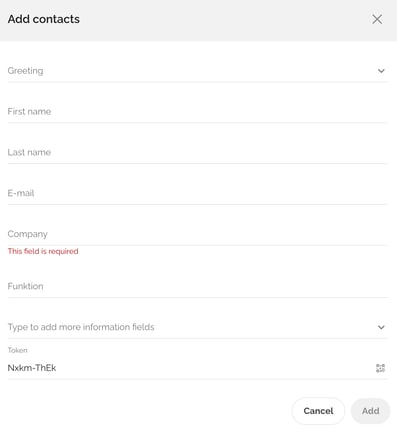Click the Add contacts dialog title
397x428 pixels.
click(x=44, y=19)
